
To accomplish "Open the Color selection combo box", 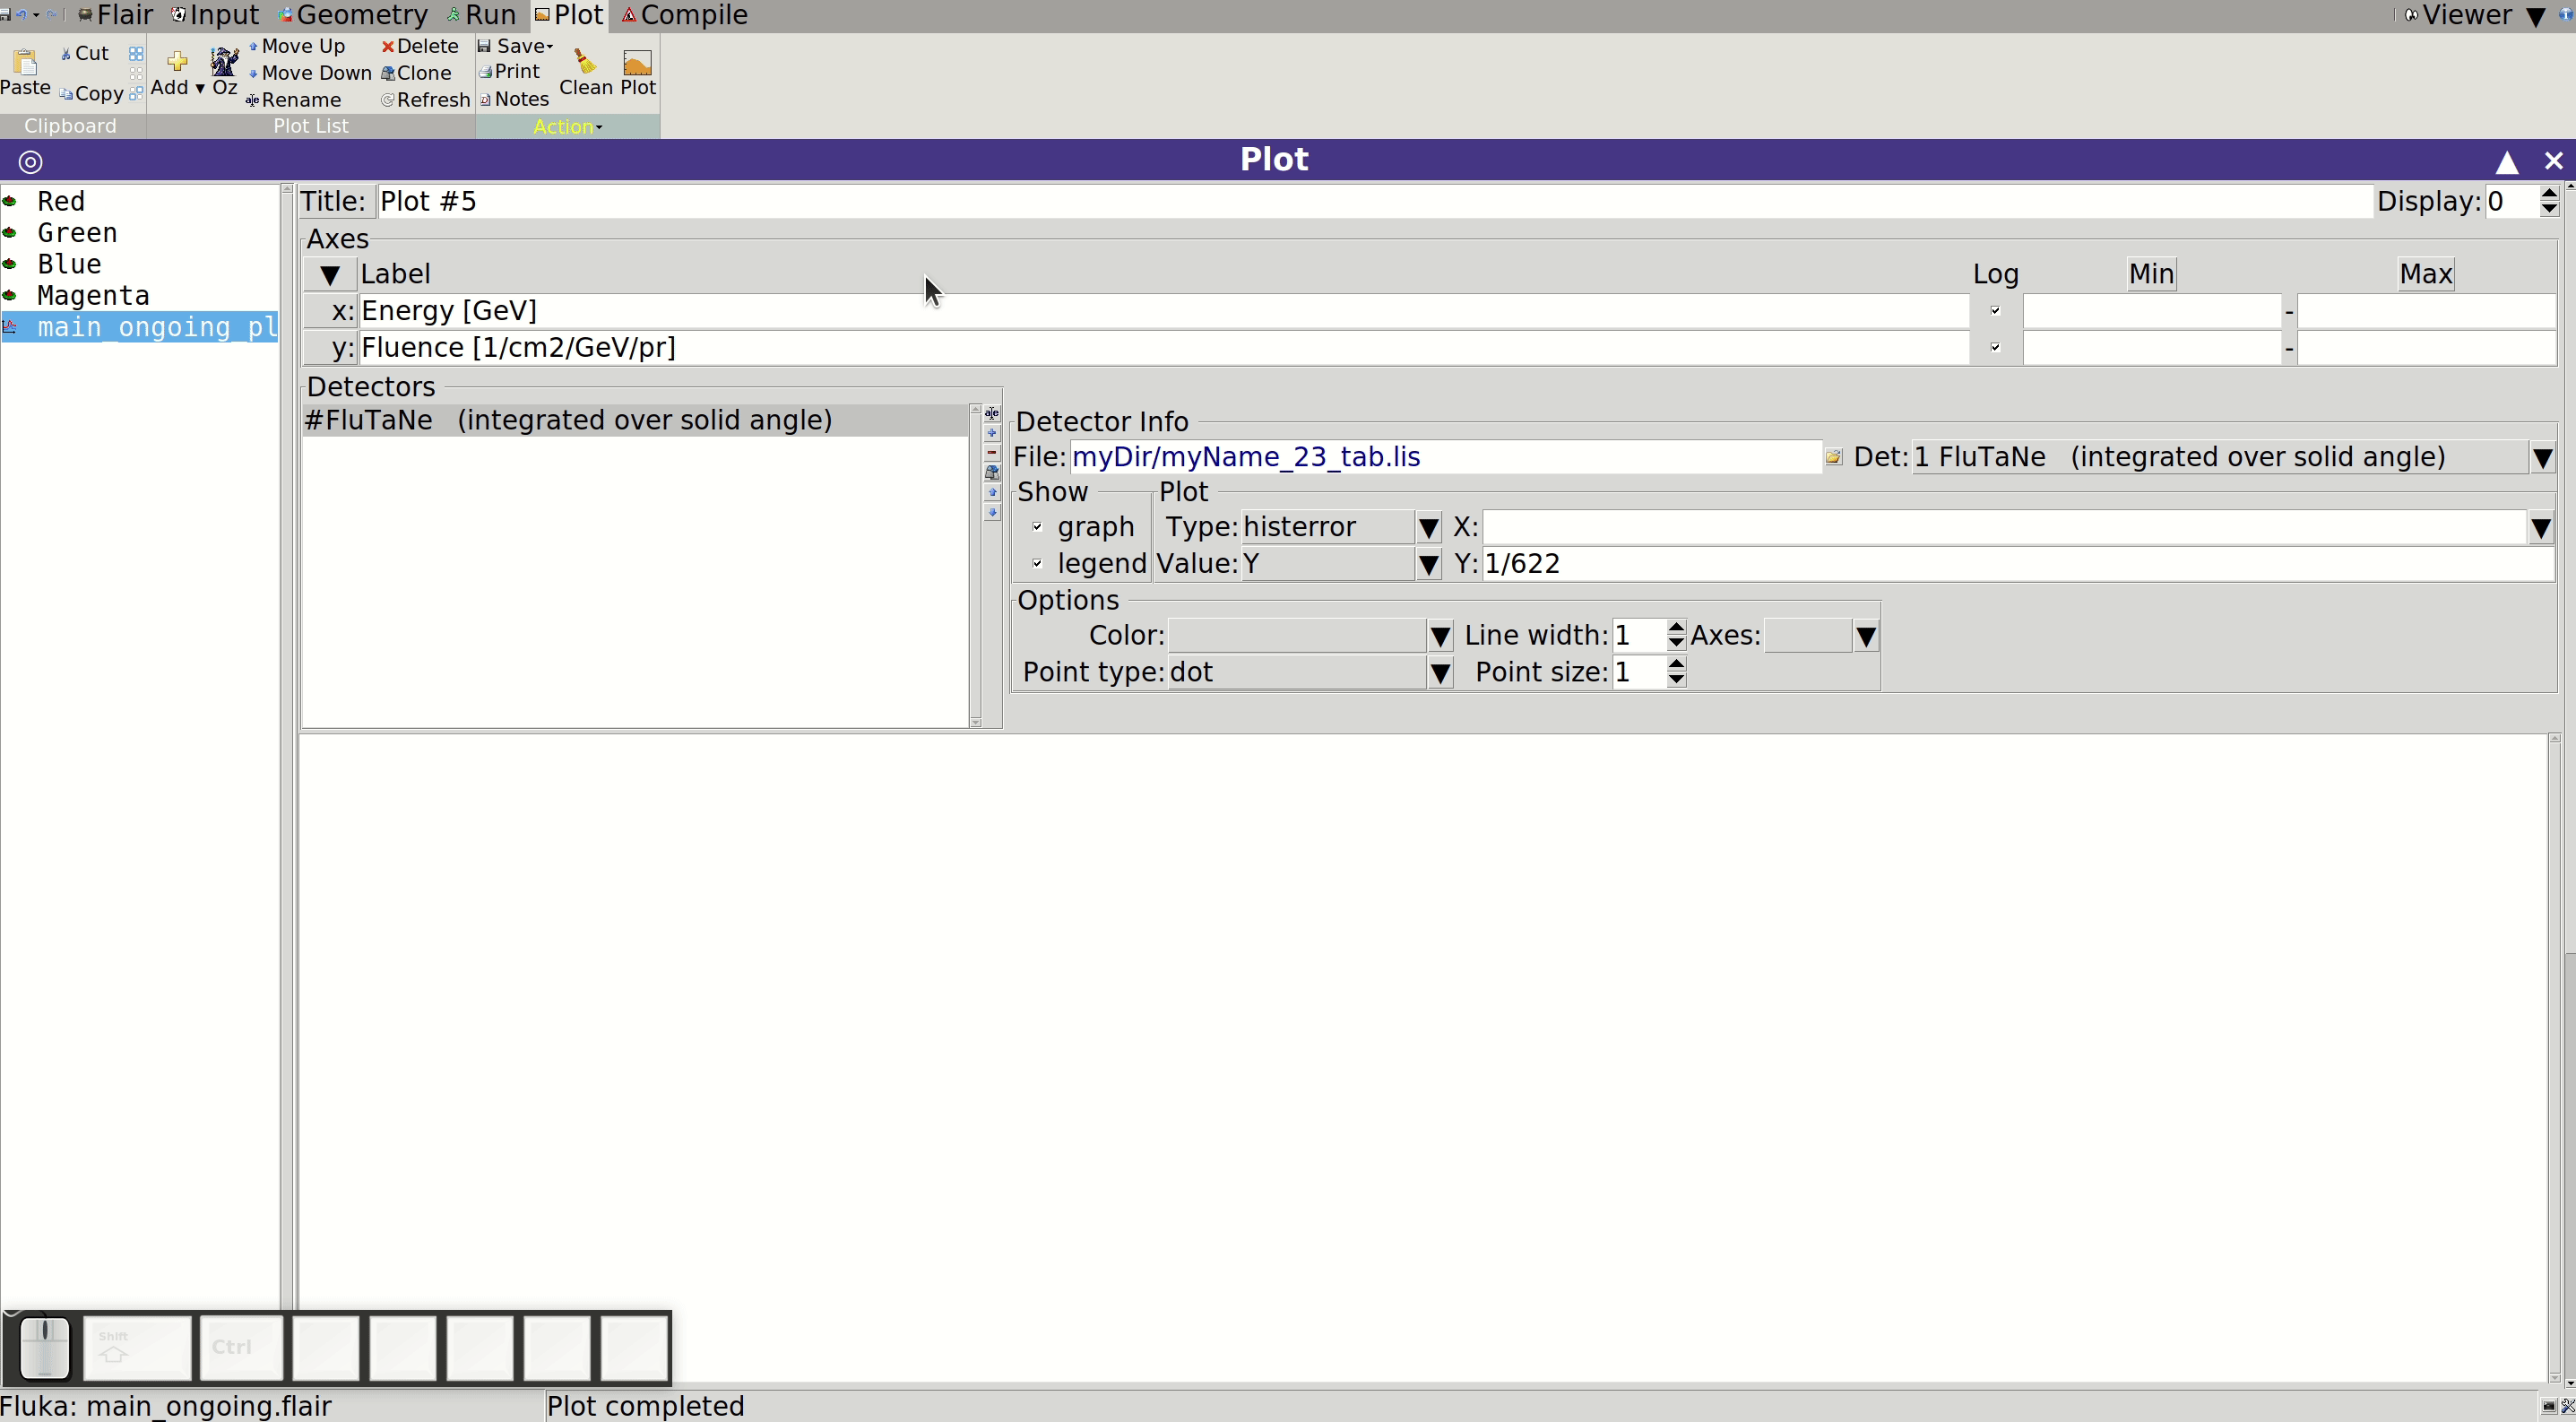I will pos(1310,636).
